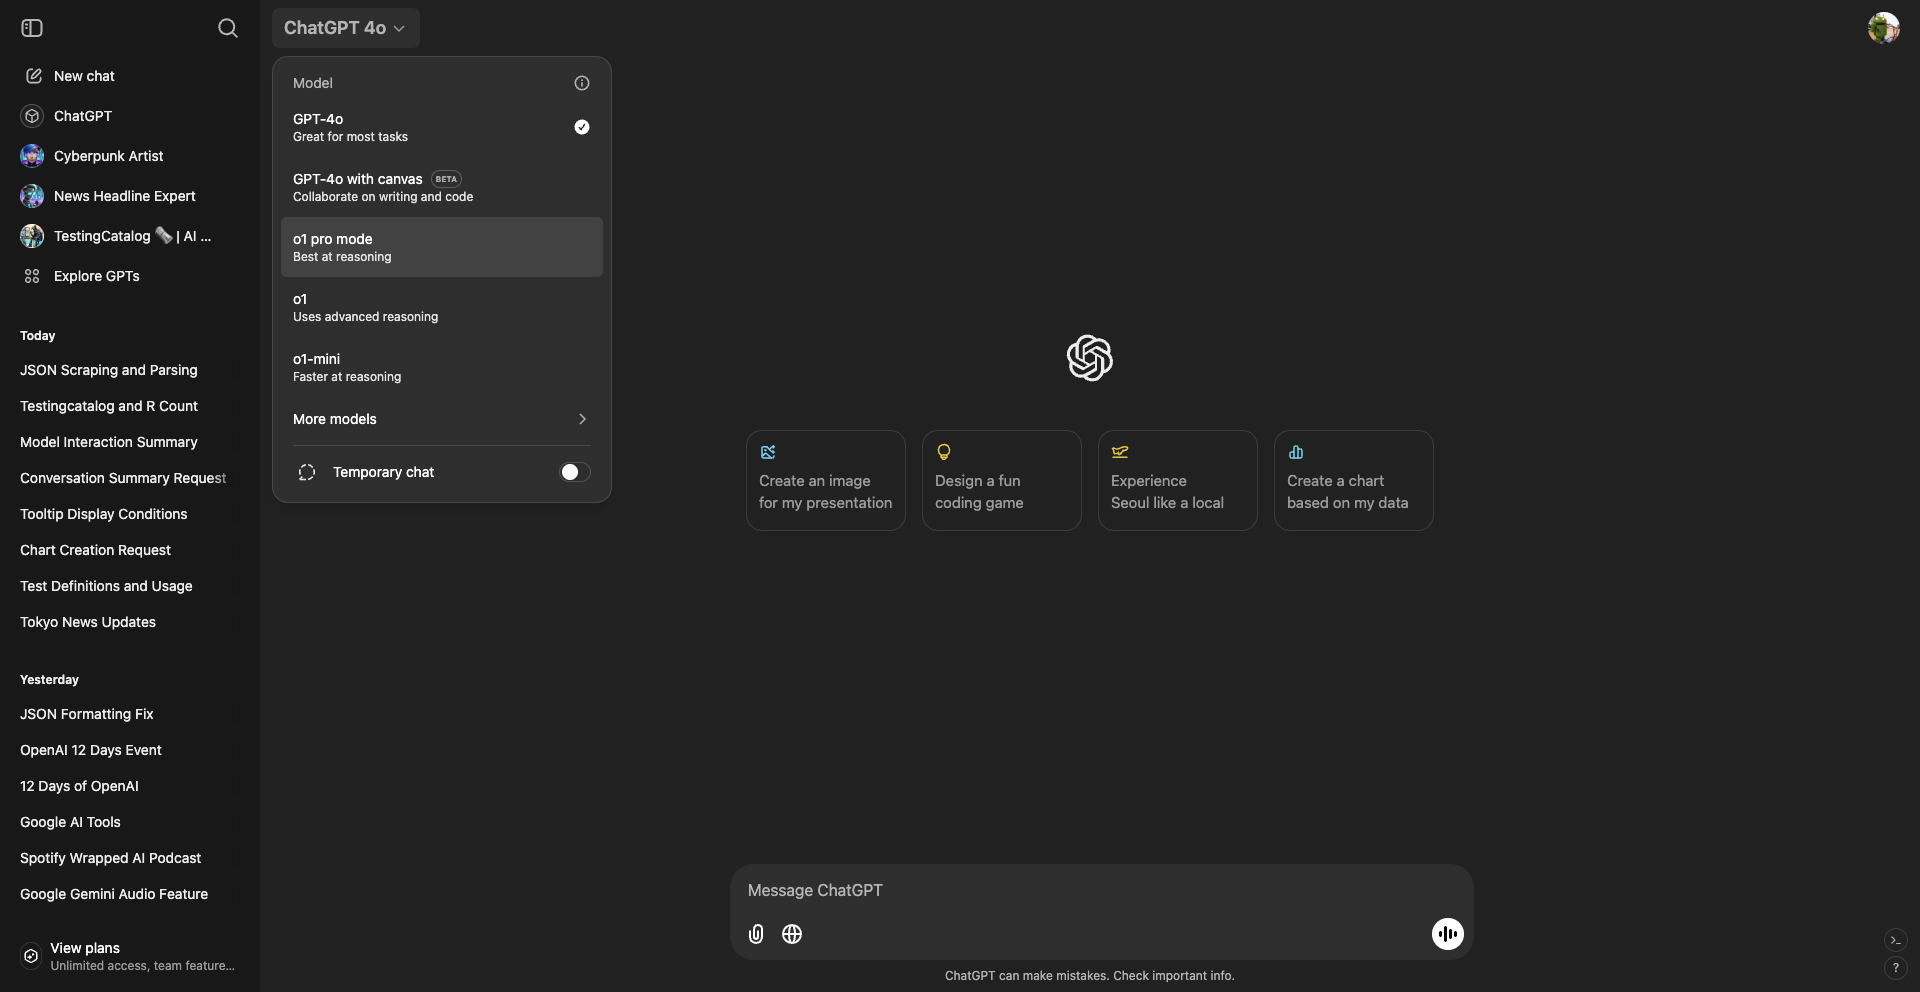Collapse the sidebar using the panel icon
Viewport: 1920px width, 992px height.
pos(32,28)
